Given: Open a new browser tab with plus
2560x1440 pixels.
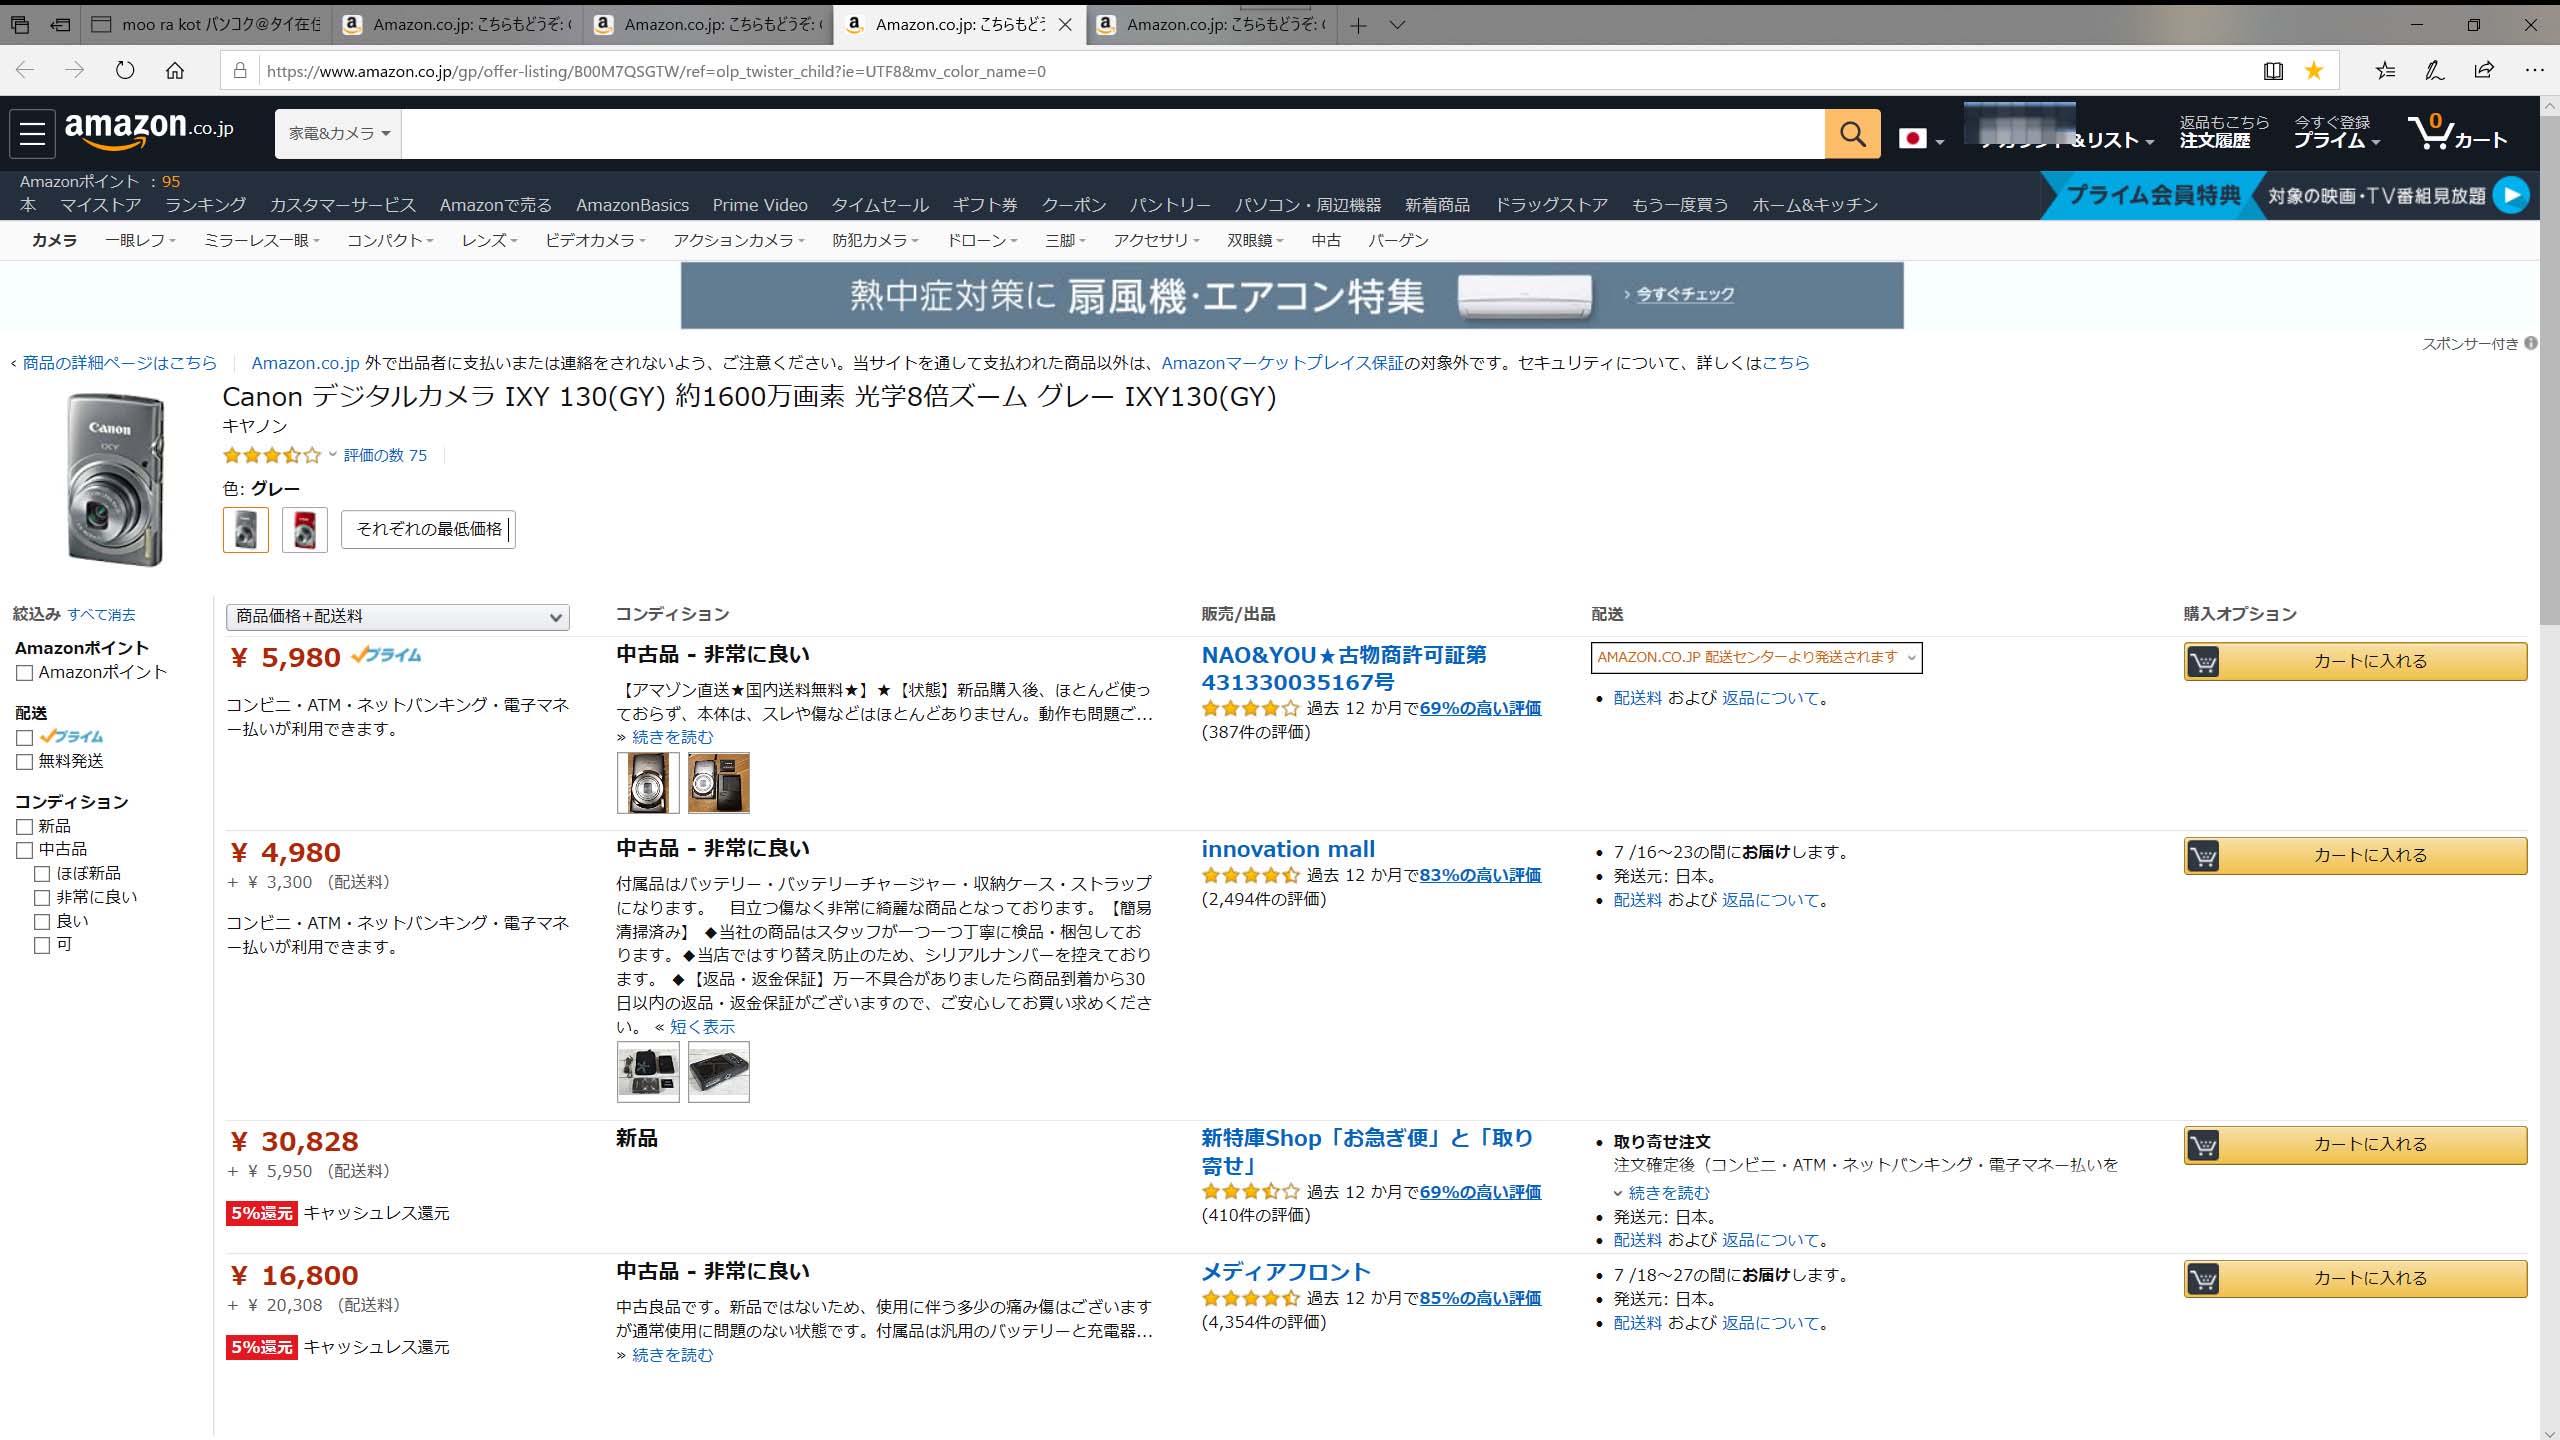Looking at the screenshot, I should (1358, 25).
